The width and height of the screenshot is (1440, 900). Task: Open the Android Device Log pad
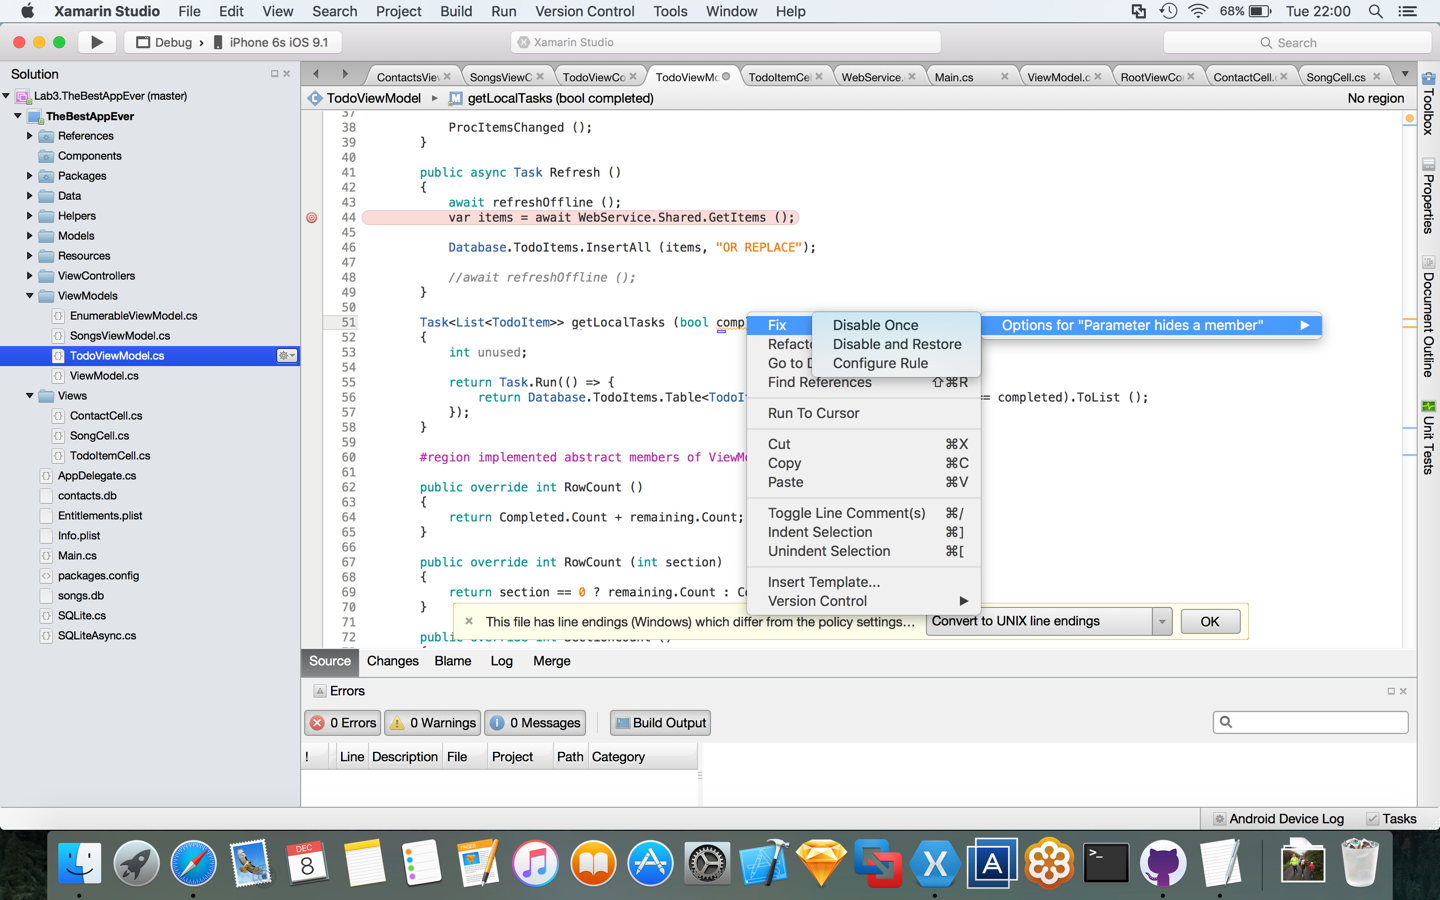[x=1278, y=818]
